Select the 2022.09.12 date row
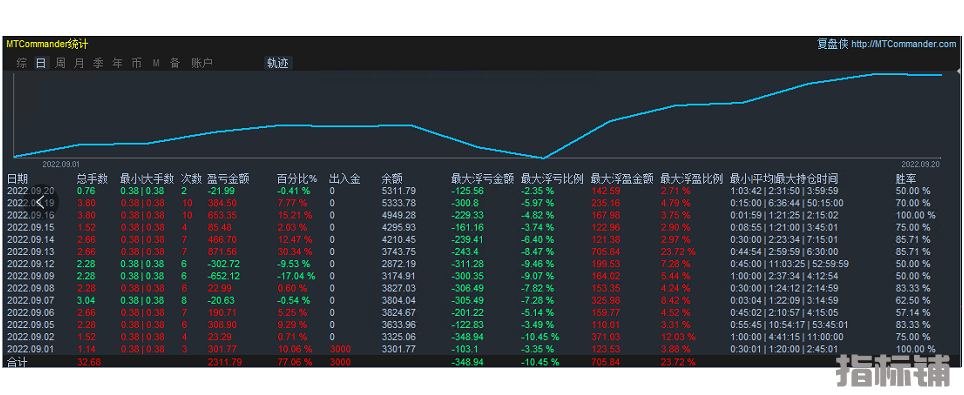The width and height of the screenshot is (964, 395). coord(31,263)
